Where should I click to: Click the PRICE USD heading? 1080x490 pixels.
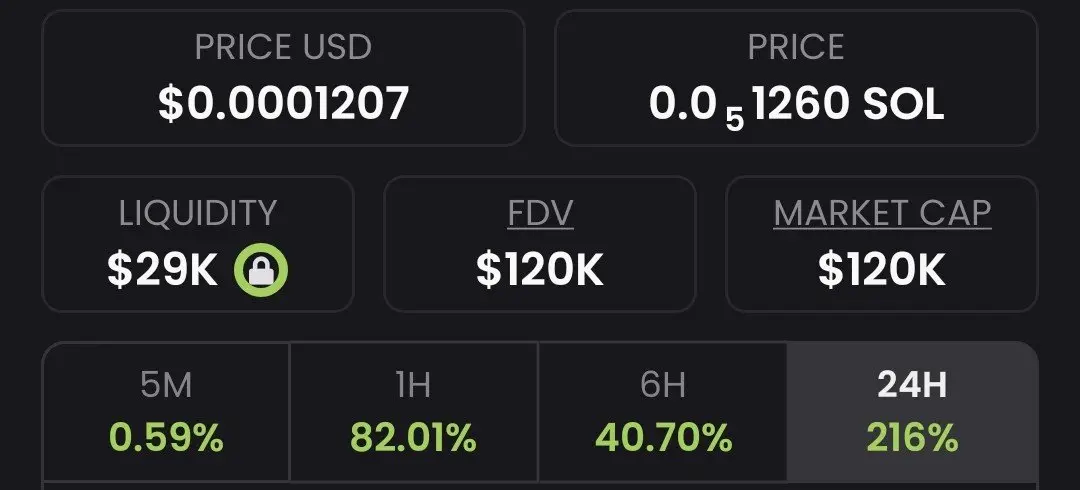click(x=283, y=47)
